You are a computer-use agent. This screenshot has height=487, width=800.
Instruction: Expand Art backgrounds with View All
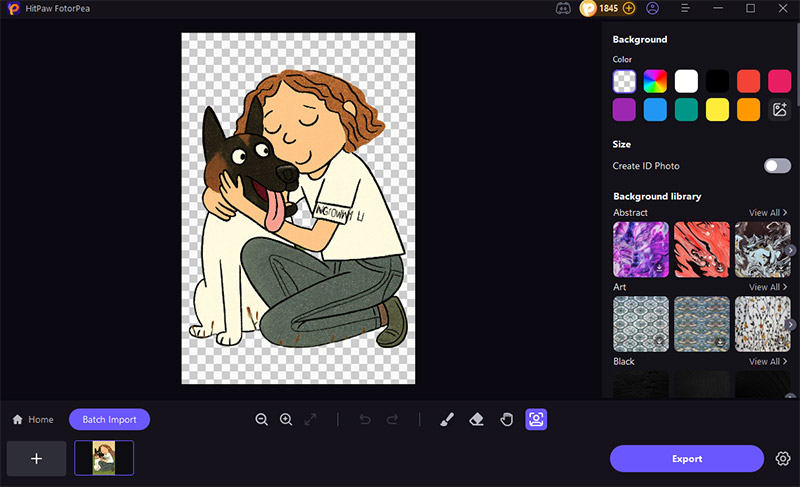point(769,288)
